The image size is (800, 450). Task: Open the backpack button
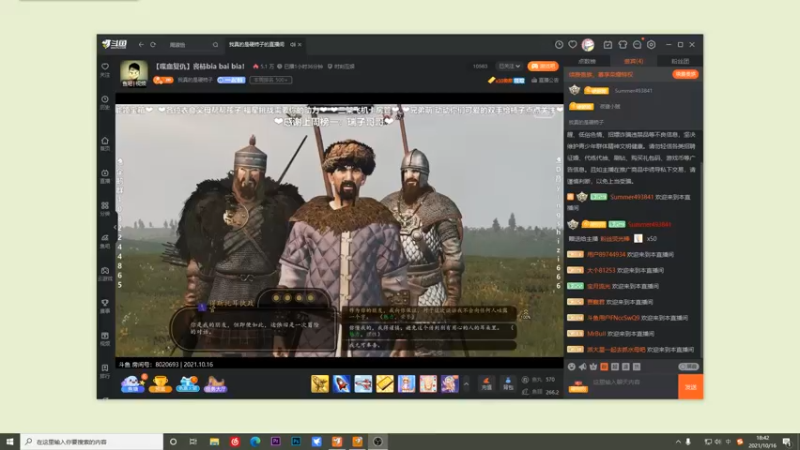[508, 384]
